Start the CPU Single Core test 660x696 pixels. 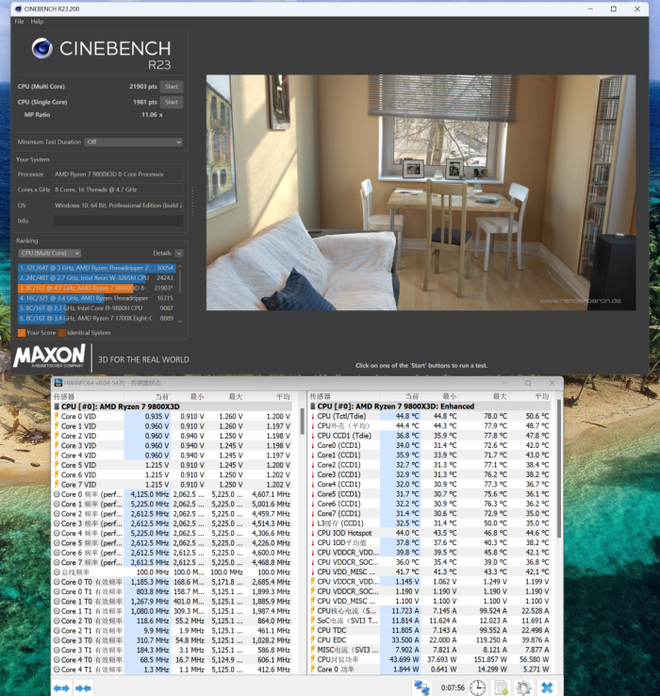click(x=172, y=102)
